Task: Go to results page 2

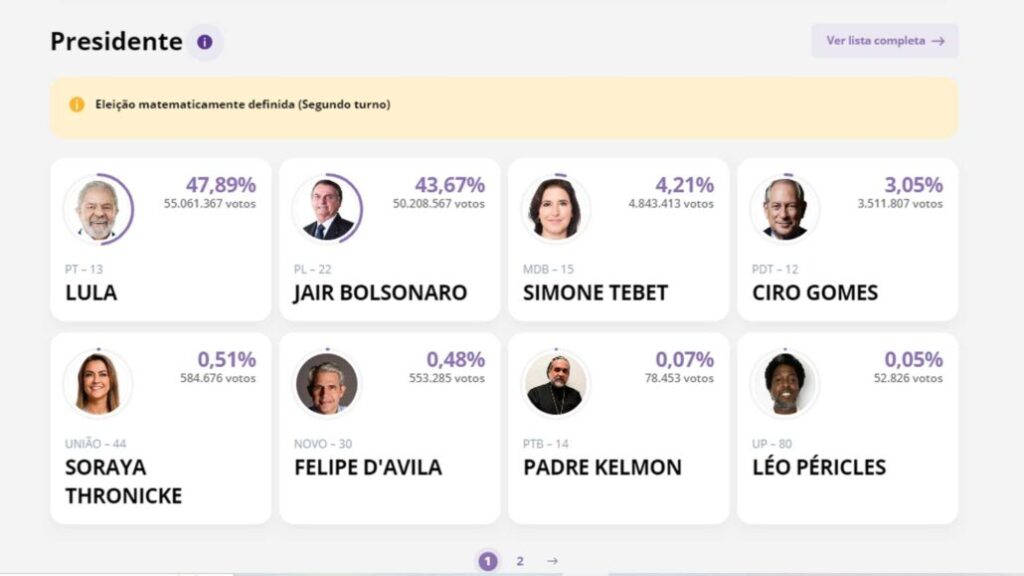Action: (x=520, y=561)
